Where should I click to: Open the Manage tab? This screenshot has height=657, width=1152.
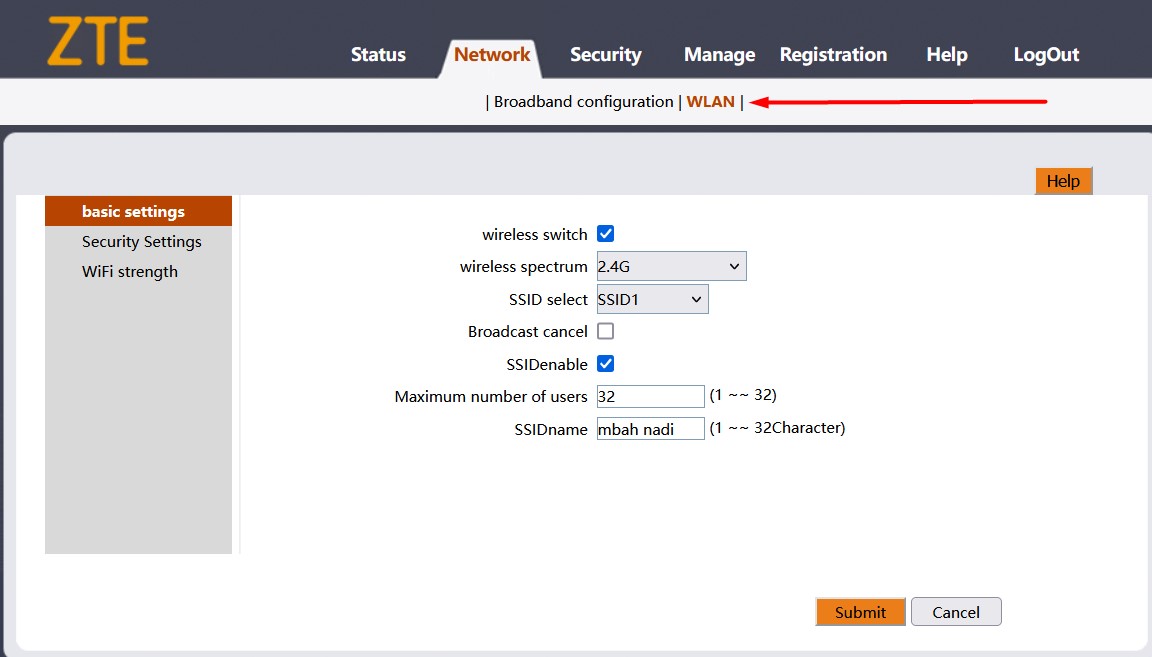coord(719,55)
